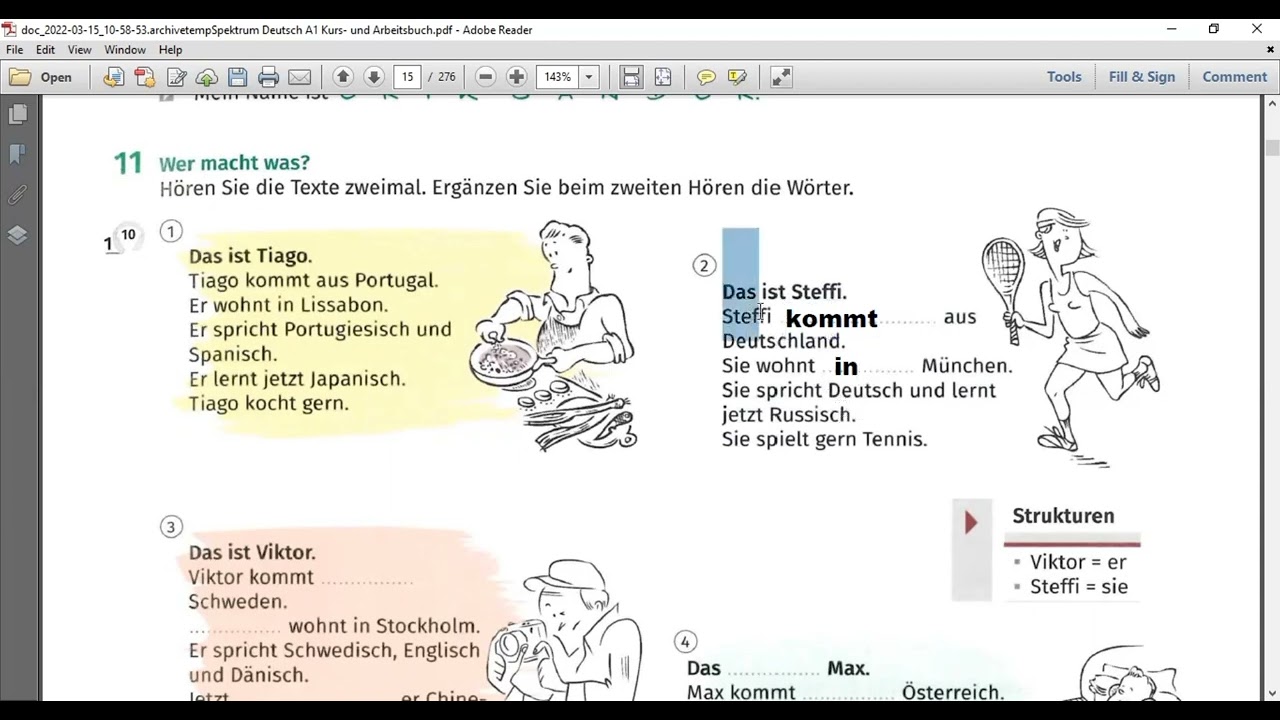The width and height of the screenshot is (1280, 720).
Task: Show the layers panel icon
Action: click(17, 235)
